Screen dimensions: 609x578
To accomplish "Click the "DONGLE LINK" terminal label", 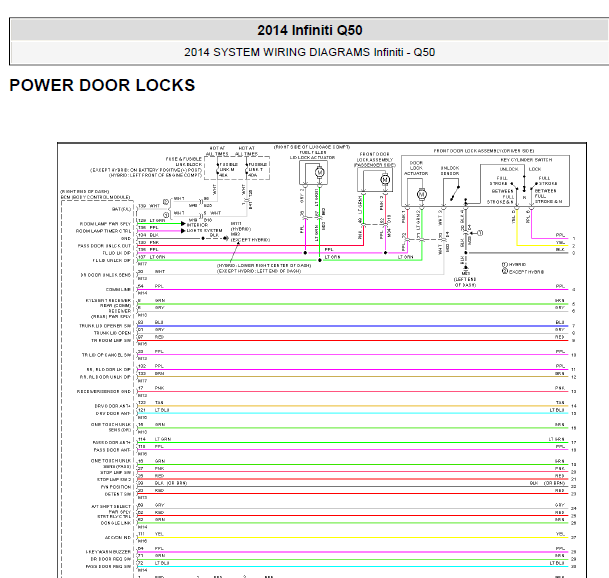I will (x=116, y=523).
